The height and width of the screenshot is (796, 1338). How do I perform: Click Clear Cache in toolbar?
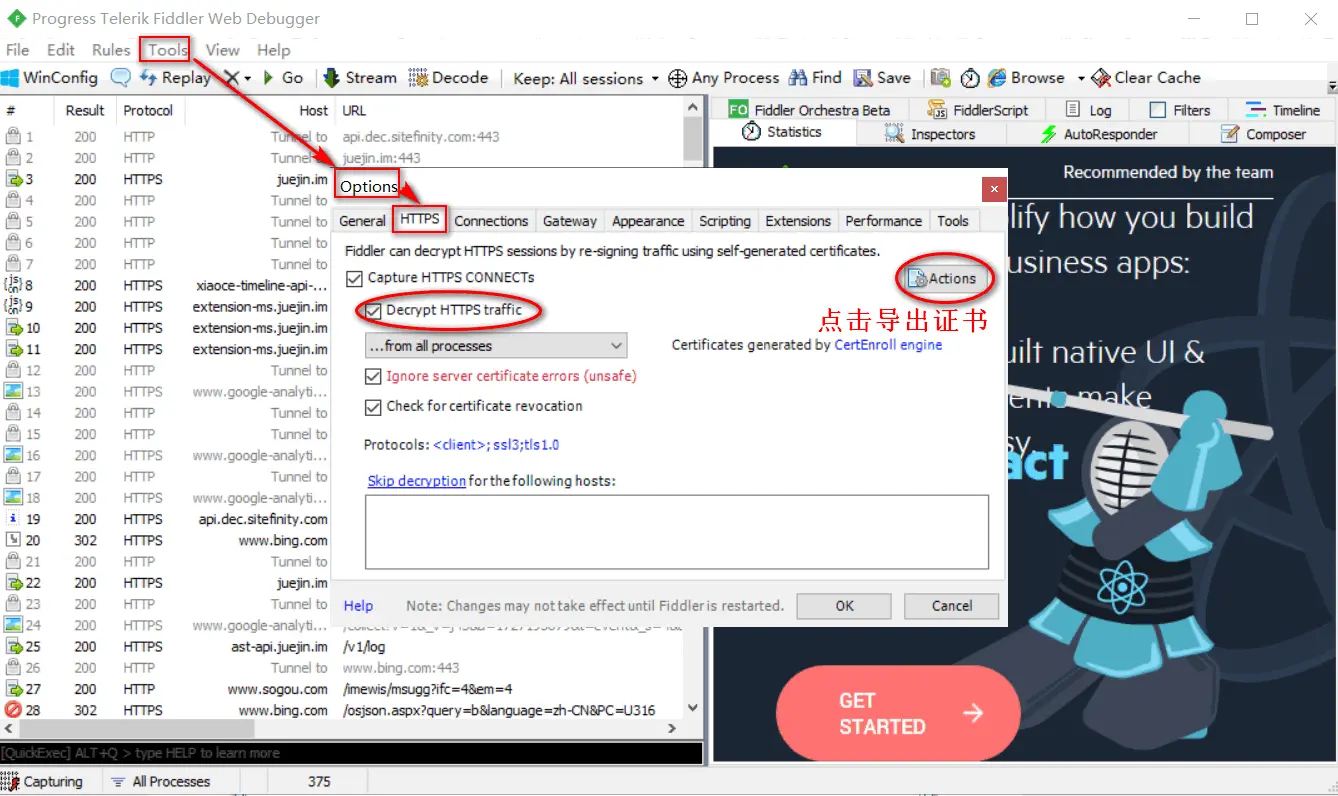pyautogui.click(x=1146, y=78)
